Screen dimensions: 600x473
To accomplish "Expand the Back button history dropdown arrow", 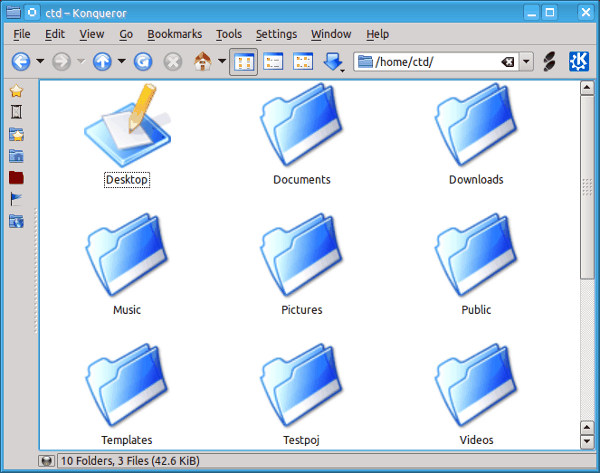I will (x=40, y=62).
